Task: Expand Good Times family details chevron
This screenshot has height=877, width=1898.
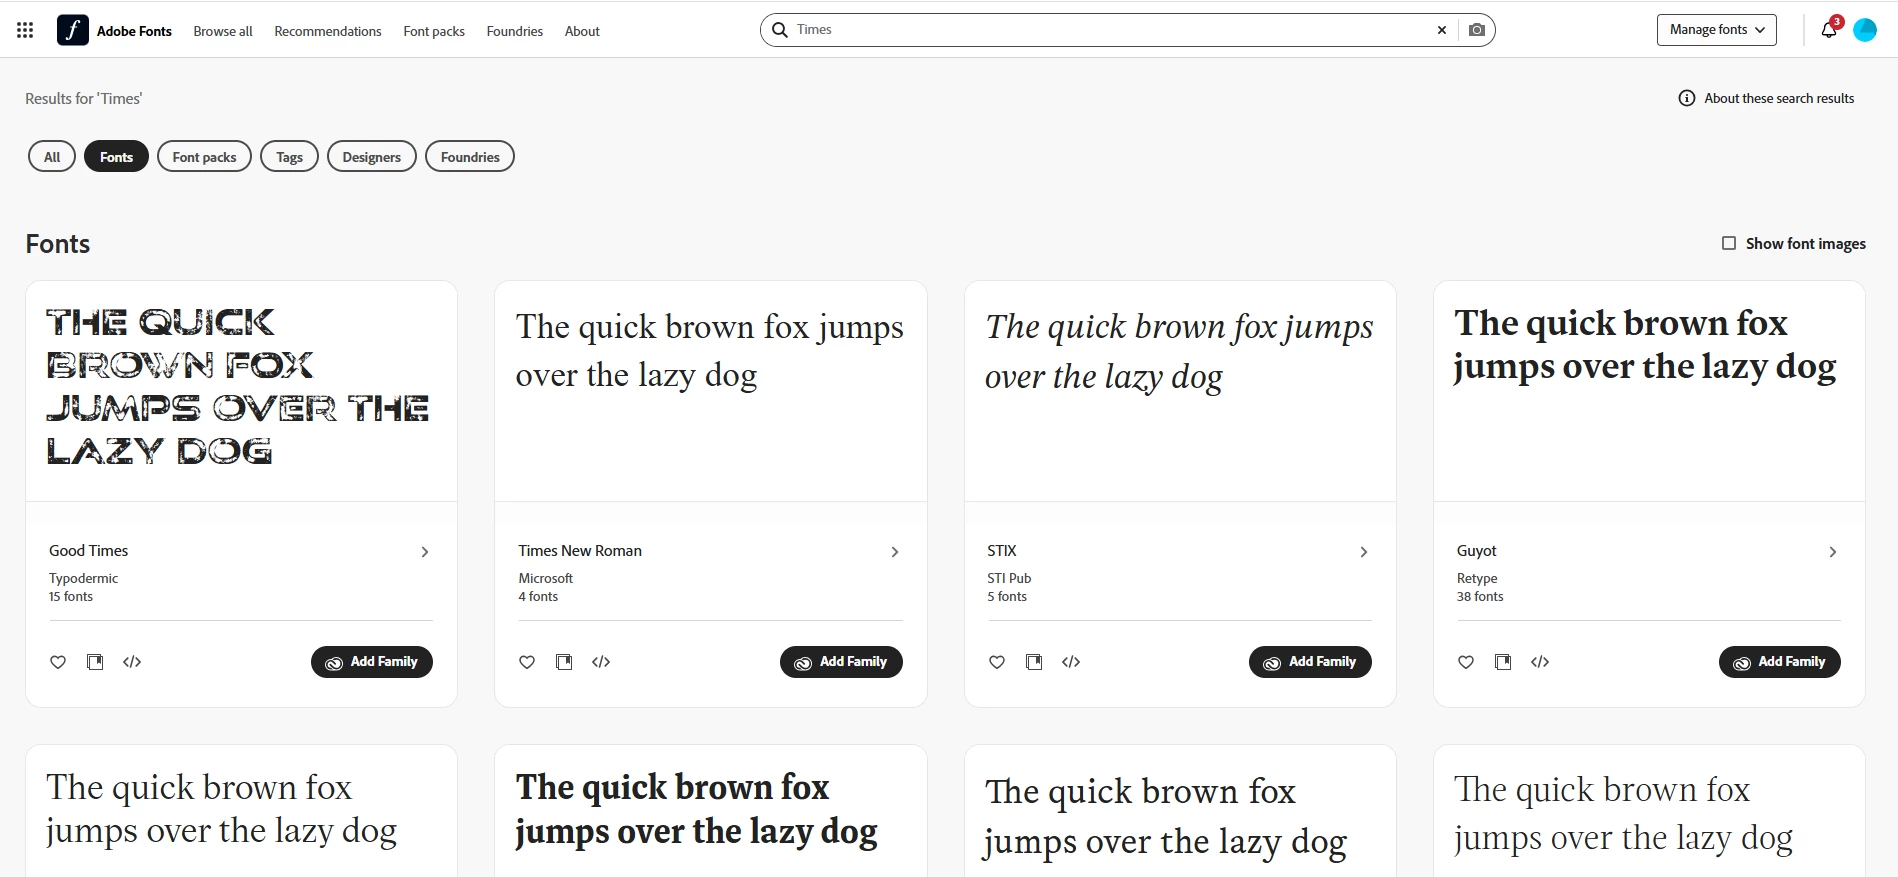Action: coord(425,552)
